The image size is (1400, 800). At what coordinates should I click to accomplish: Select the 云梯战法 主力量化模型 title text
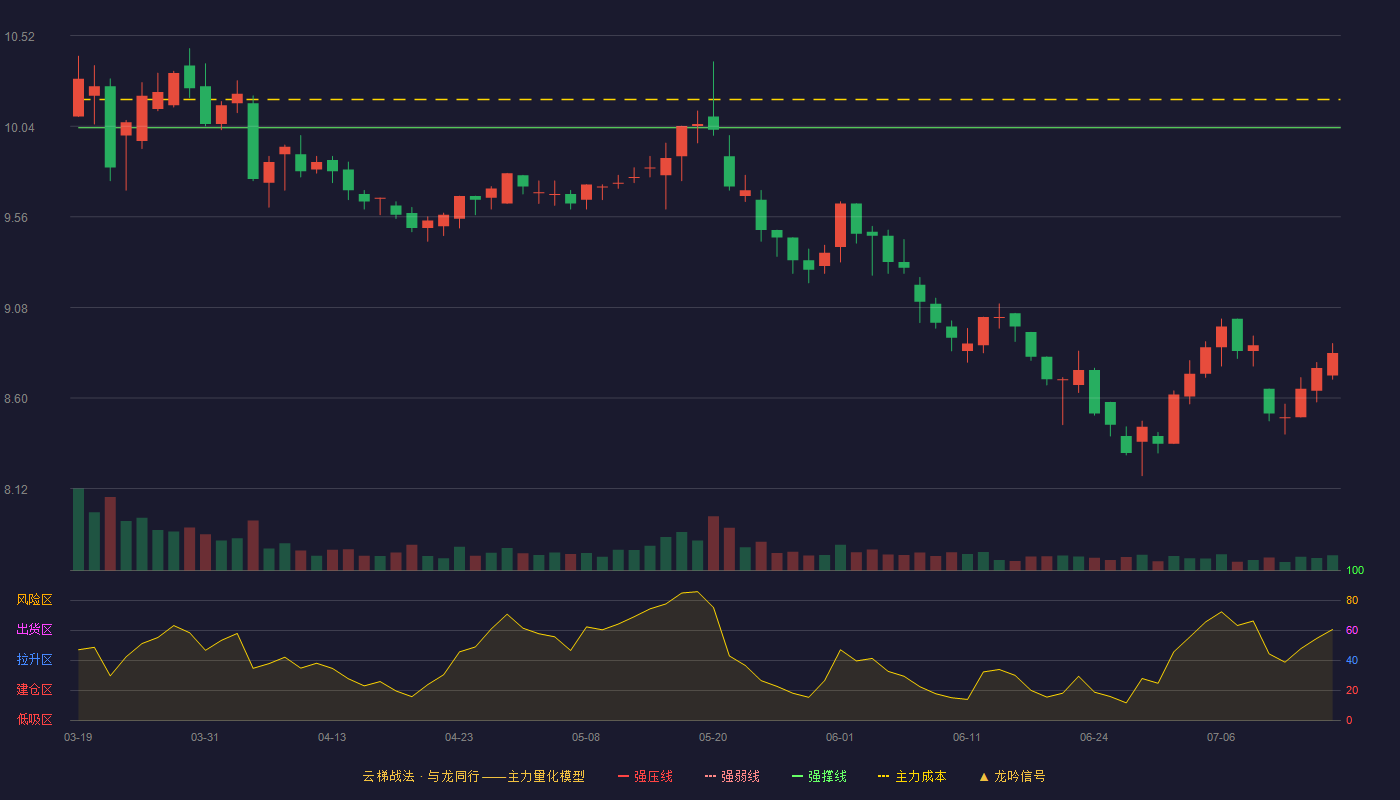pyautogui.click(x=473, y=776)
